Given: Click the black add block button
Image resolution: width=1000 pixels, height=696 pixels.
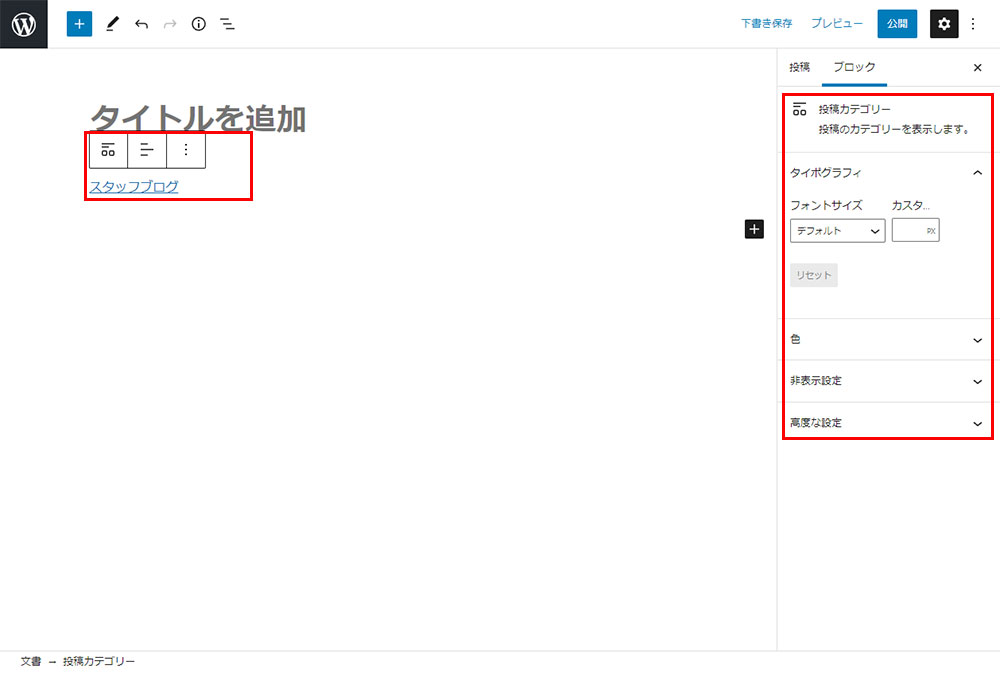Looking at the screenshot, I should click(754, 229).
